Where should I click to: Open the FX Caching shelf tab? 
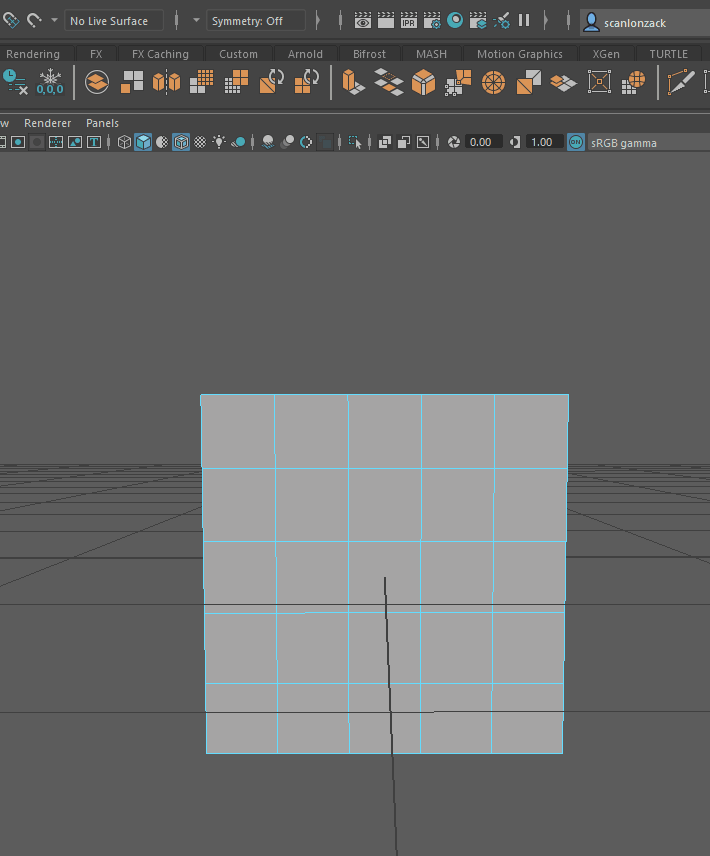pos(160,54)
